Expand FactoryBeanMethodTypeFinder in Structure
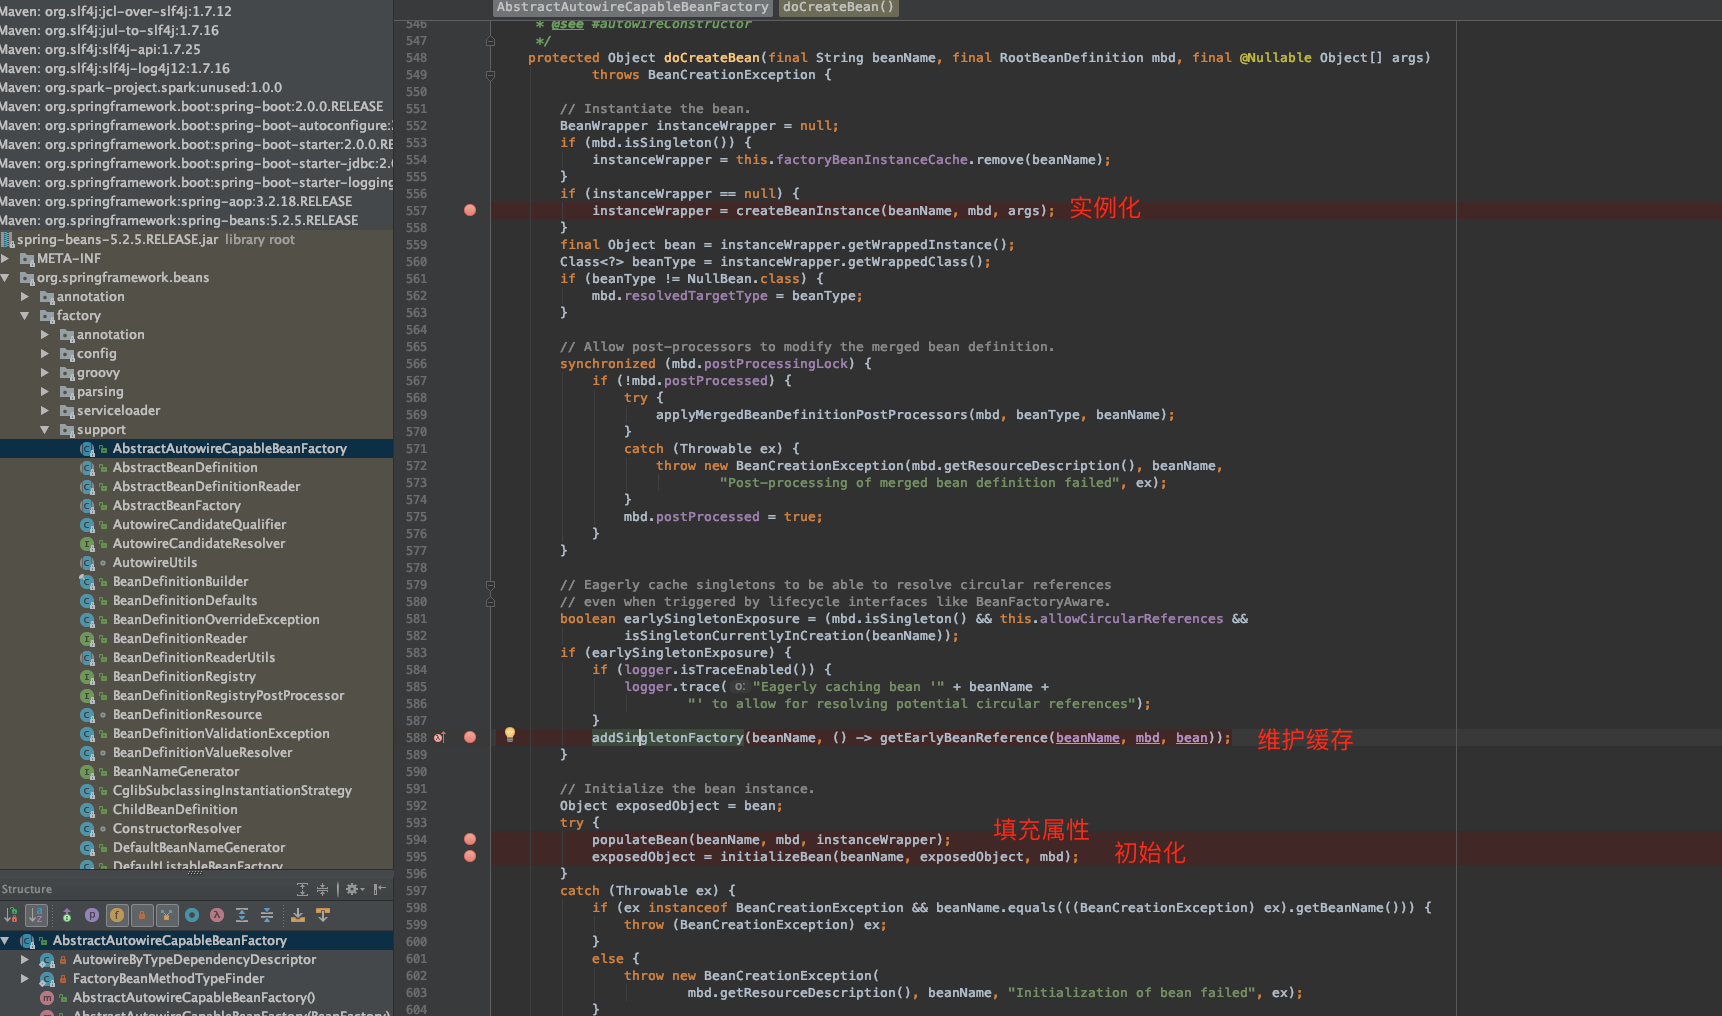 coord(25,978)
